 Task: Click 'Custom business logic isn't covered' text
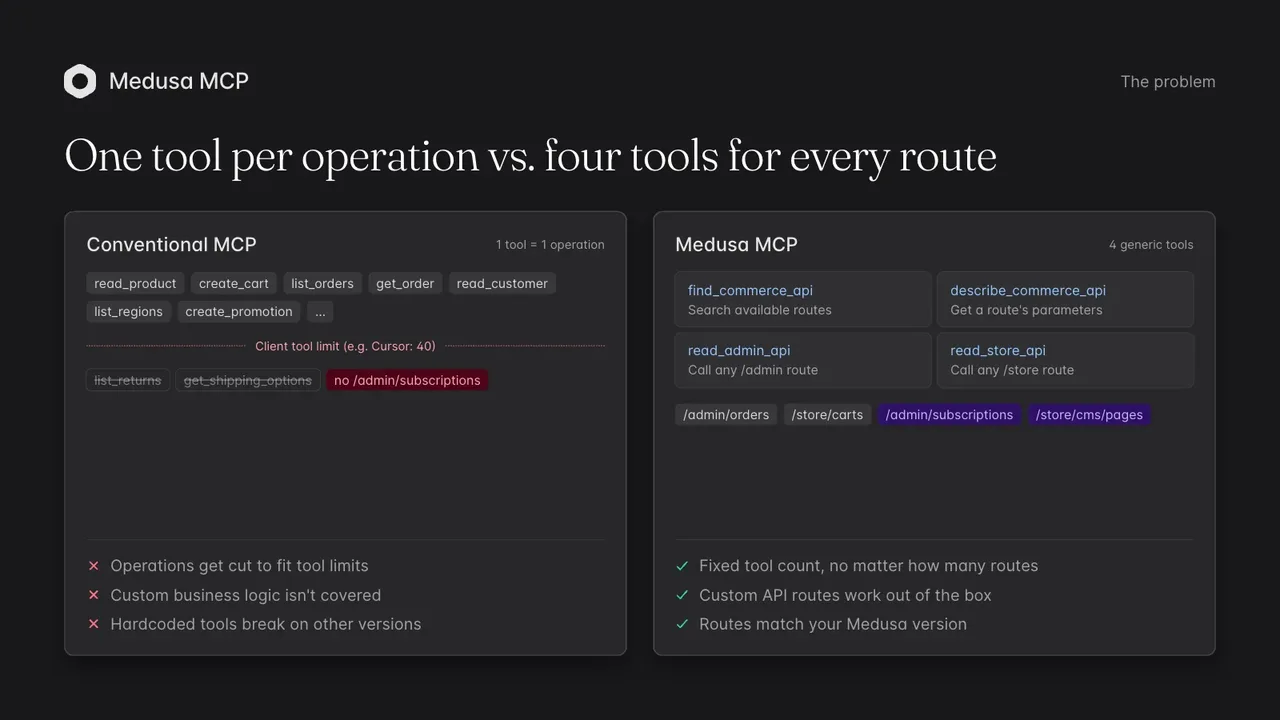pos(246,595)
